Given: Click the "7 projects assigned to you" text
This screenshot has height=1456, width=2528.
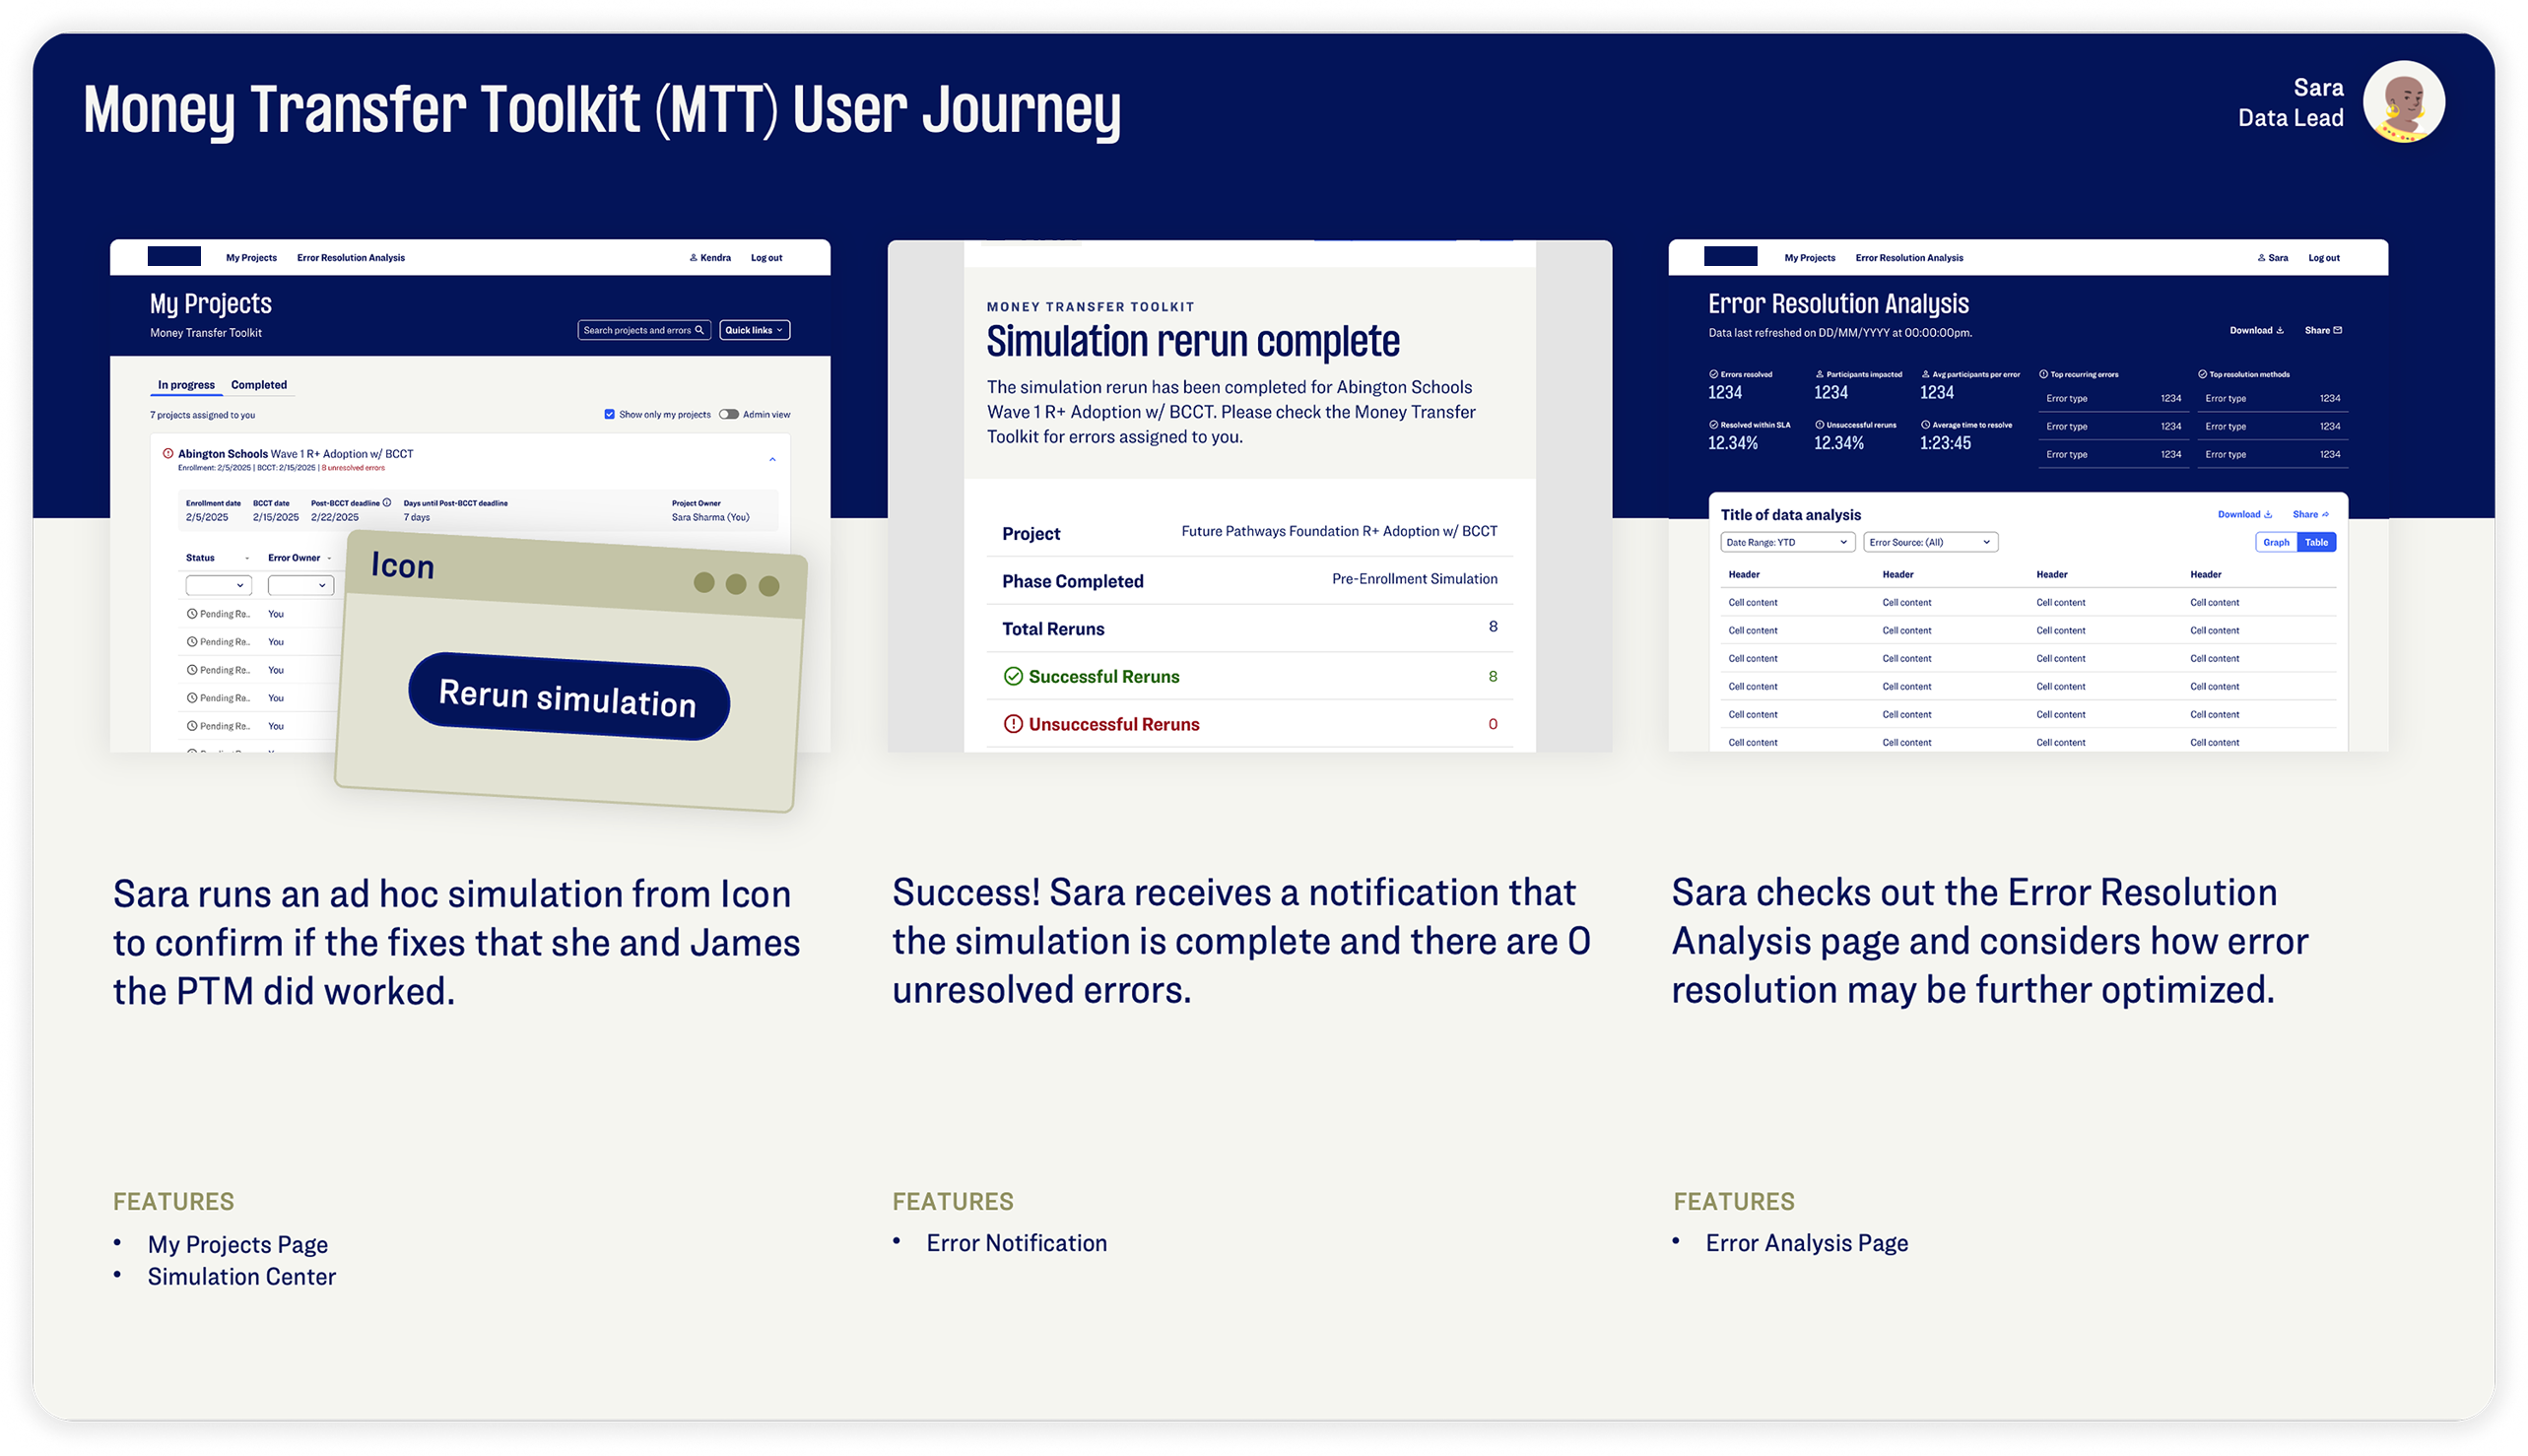Looking at the screenshot, I should (203, 415).
